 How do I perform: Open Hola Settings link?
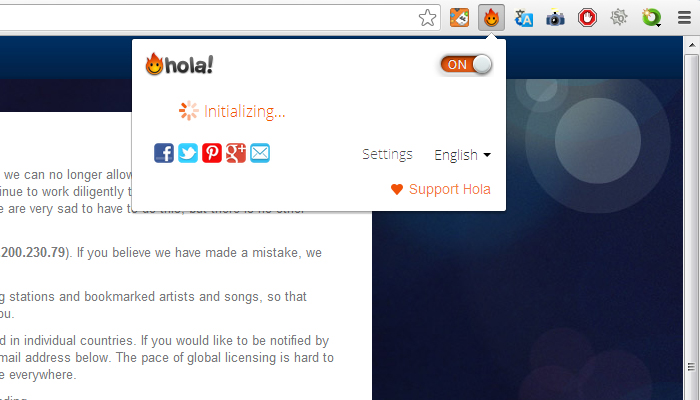[x=387, y=154]
